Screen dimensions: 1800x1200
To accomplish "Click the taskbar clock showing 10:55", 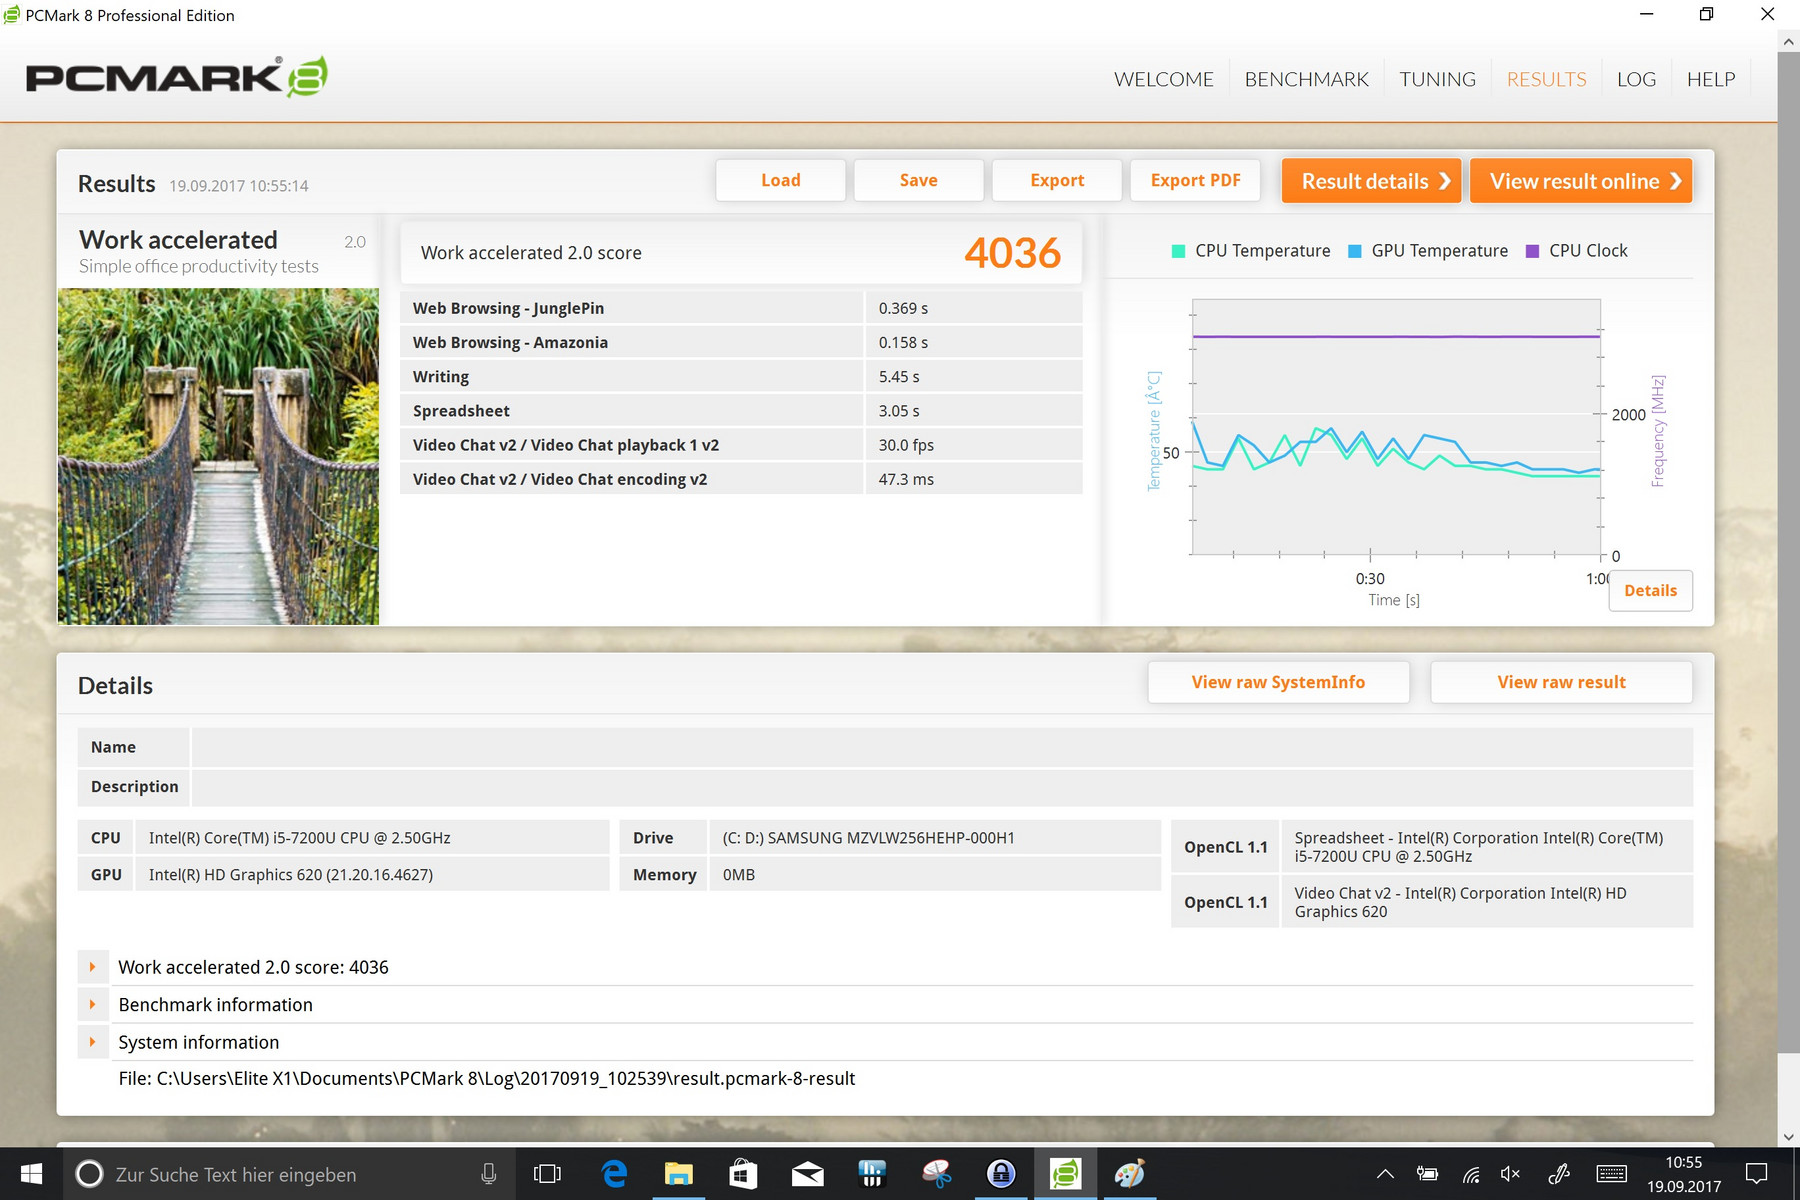I will [x=1684, y=1174].
